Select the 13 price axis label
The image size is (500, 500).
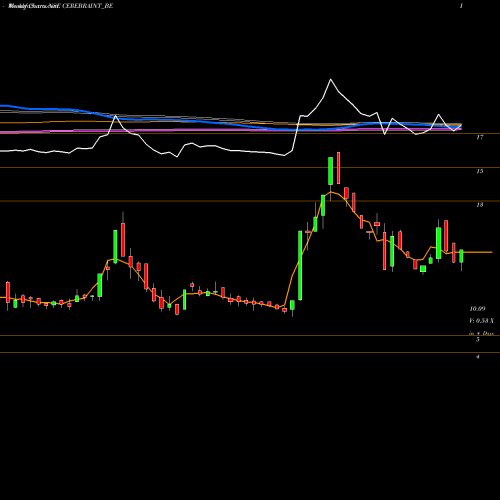[x=479, y=205]
